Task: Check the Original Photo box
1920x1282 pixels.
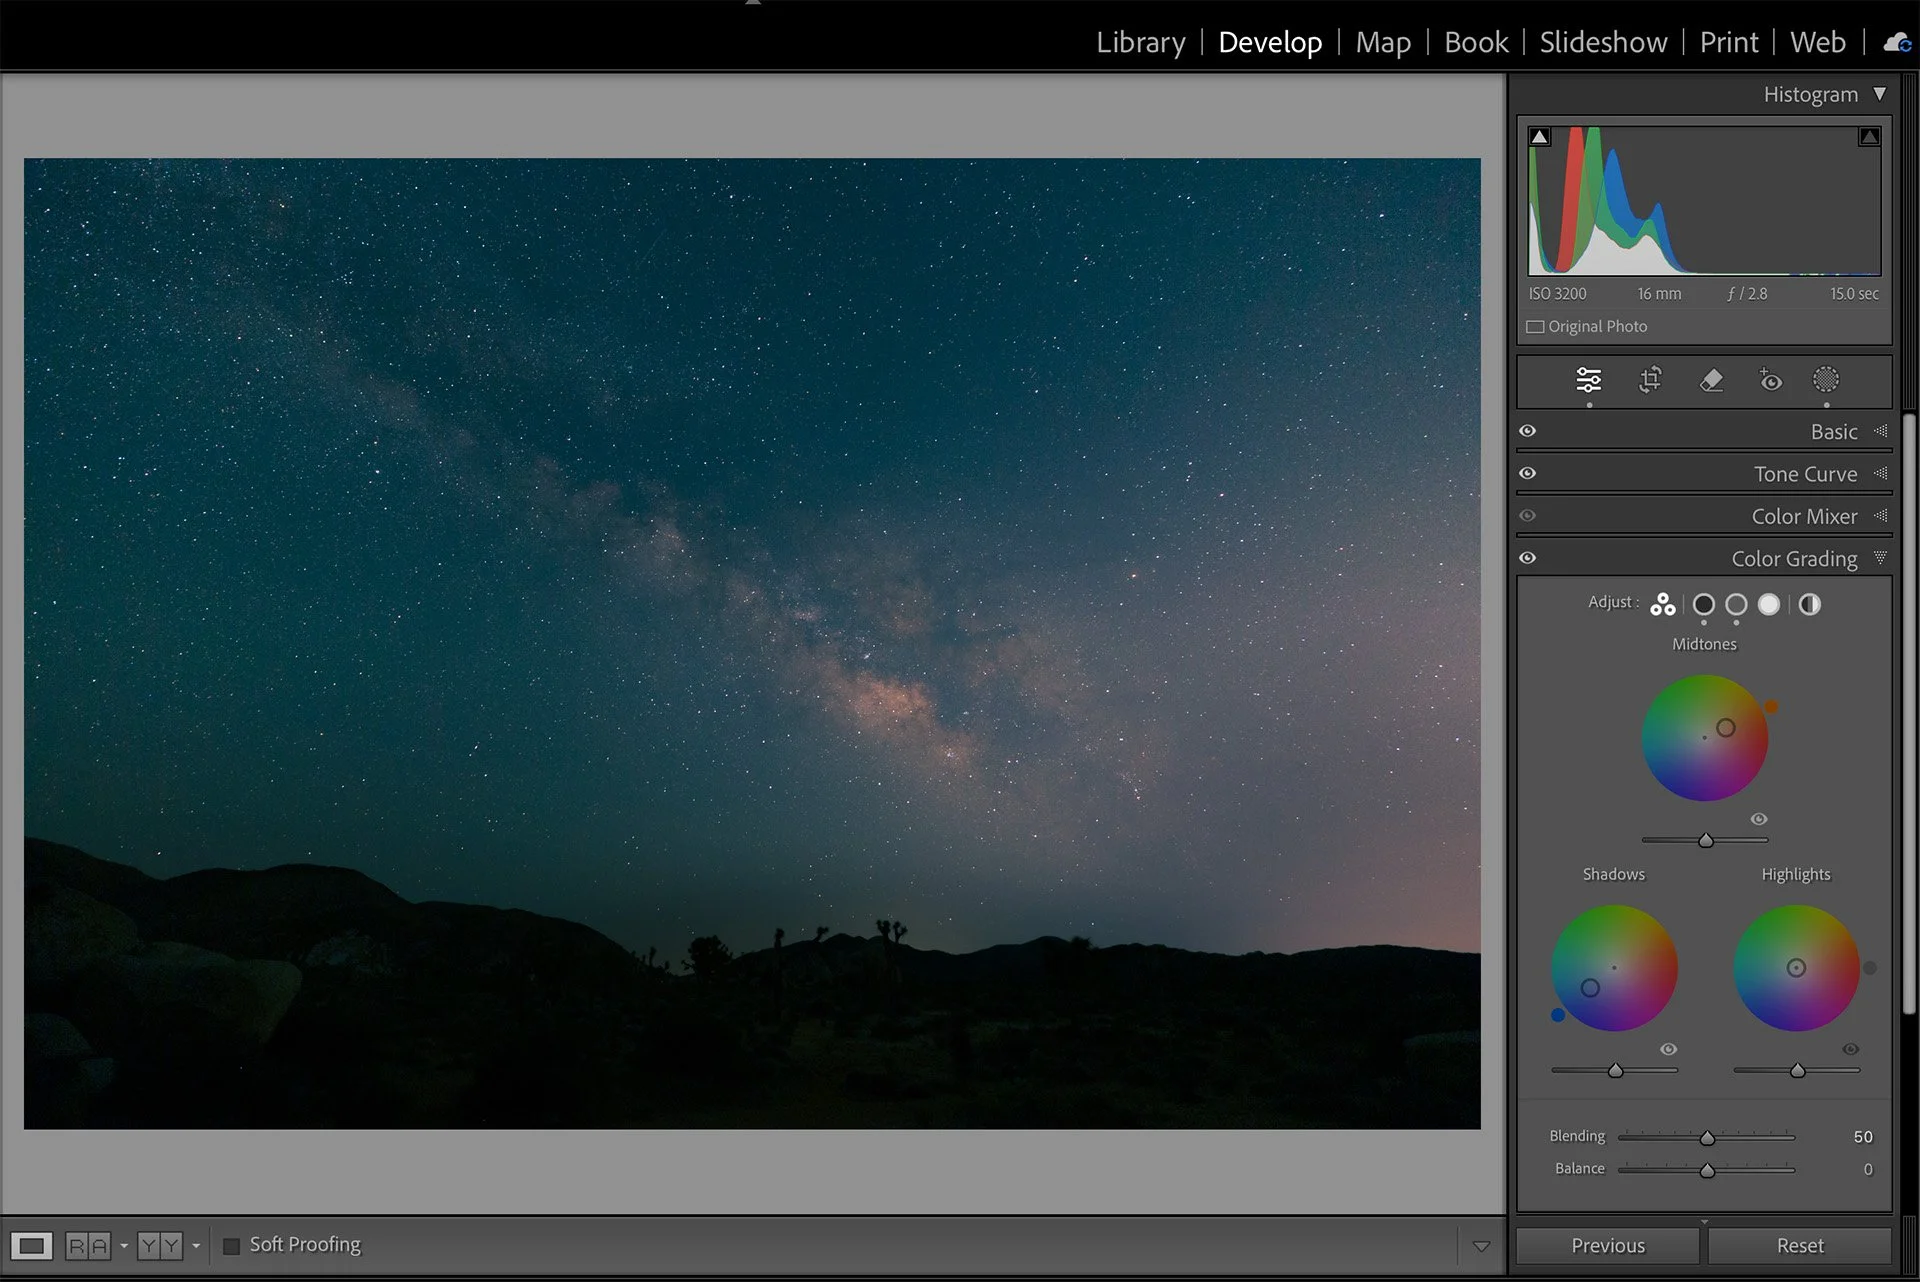Action: [1535, 327]
